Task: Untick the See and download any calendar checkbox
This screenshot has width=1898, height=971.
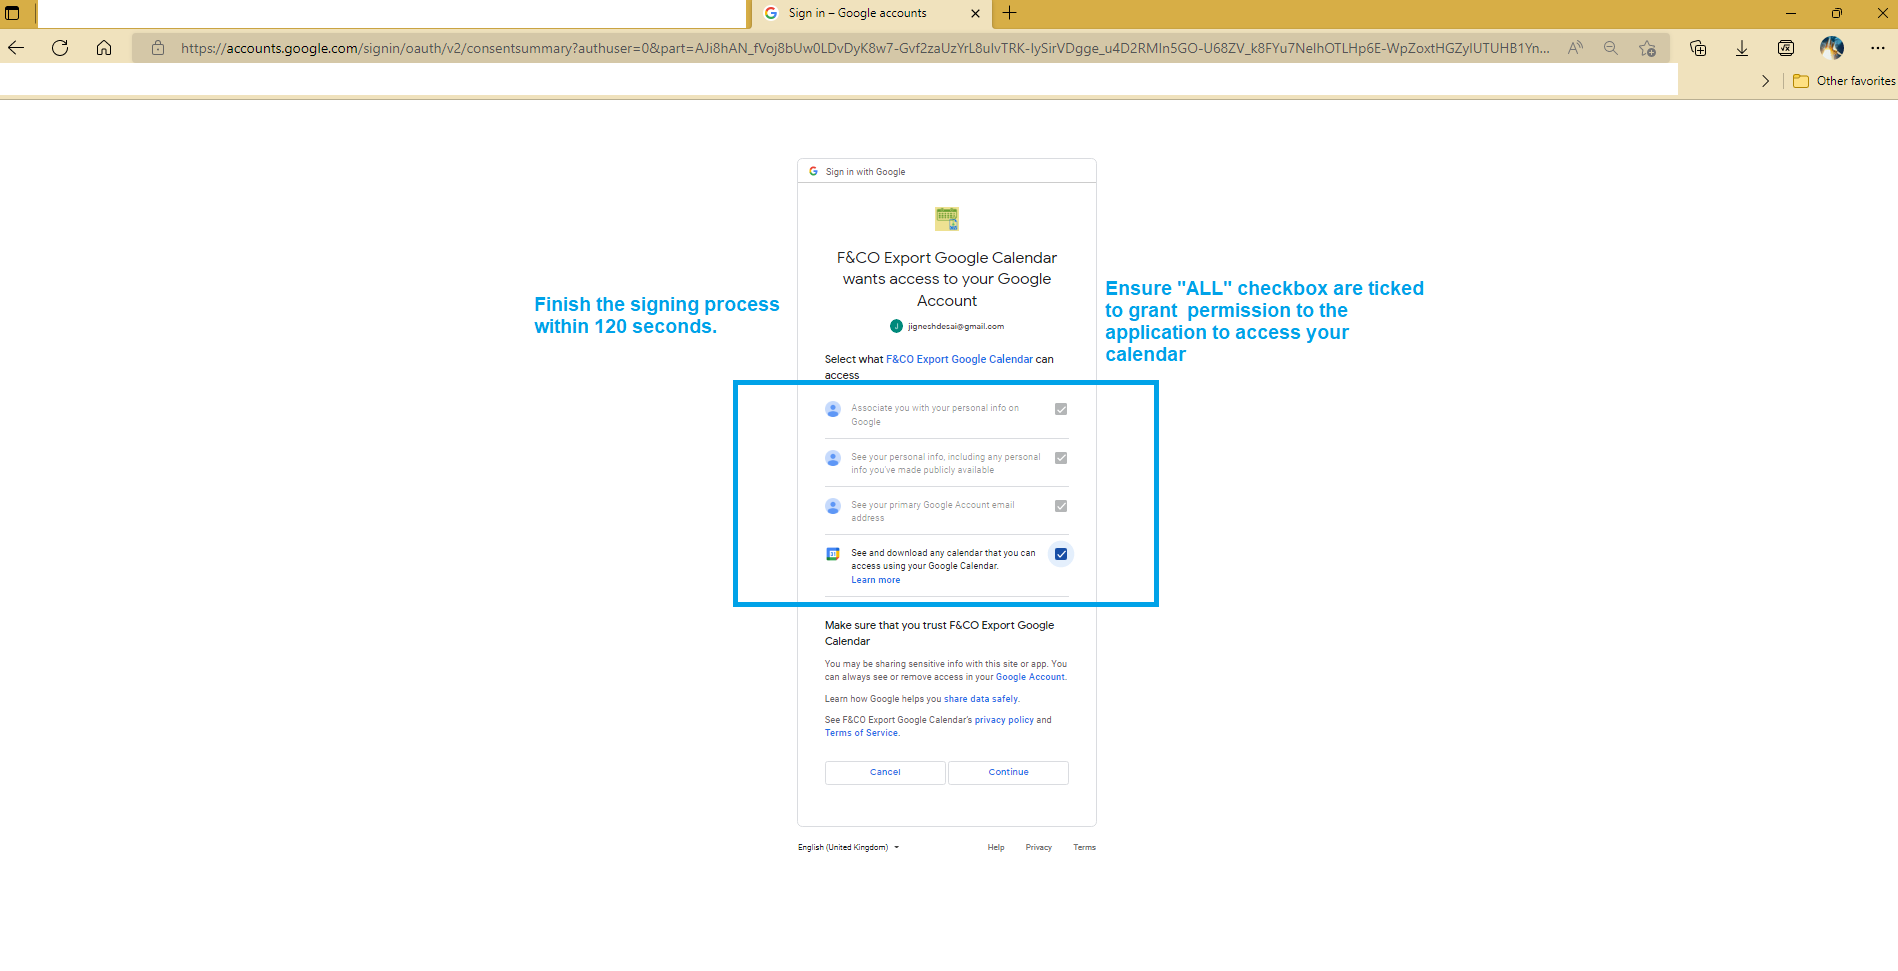Action: pos(1061,554)
